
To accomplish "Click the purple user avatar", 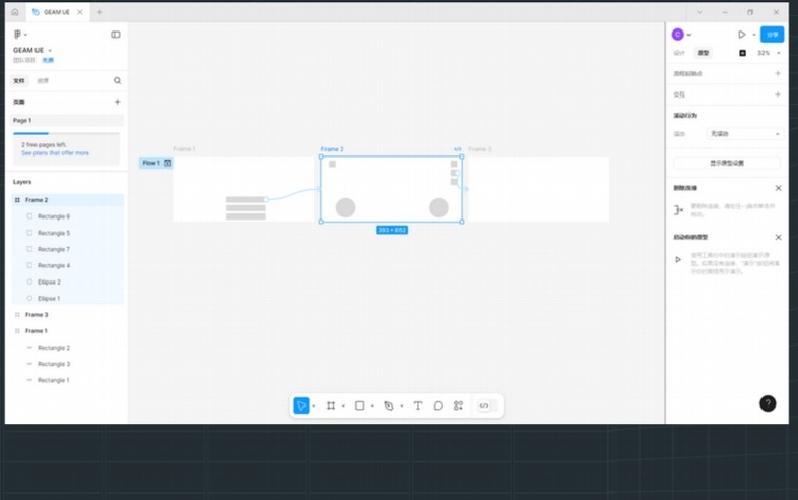I will click(x=677, y=34).
